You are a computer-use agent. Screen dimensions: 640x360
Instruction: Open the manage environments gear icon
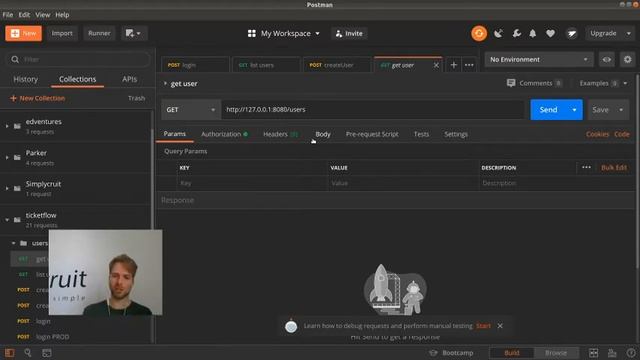coord(627,60)
